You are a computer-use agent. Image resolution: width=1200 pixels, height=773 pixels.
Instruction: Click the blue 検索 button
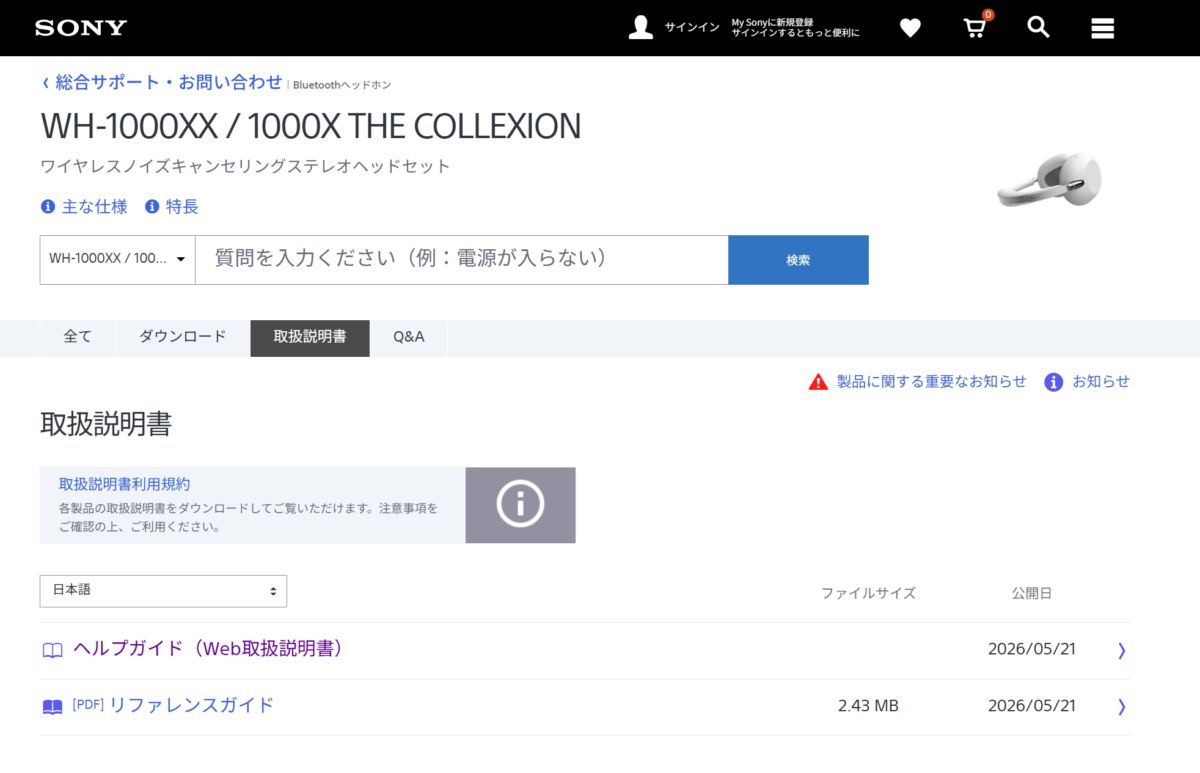[798, 260]
